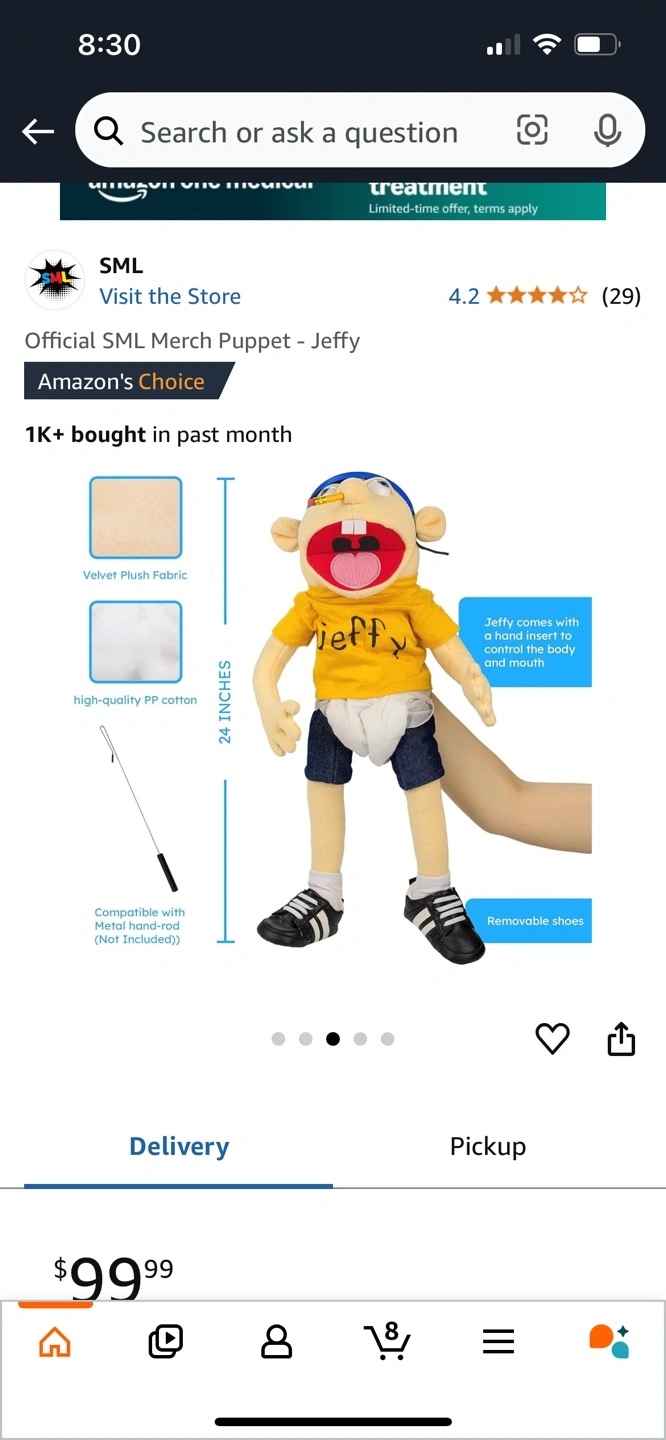Open the shopping cart with 8 items
Screen dimensions: 666x1440
click(x=387, y=1340)
